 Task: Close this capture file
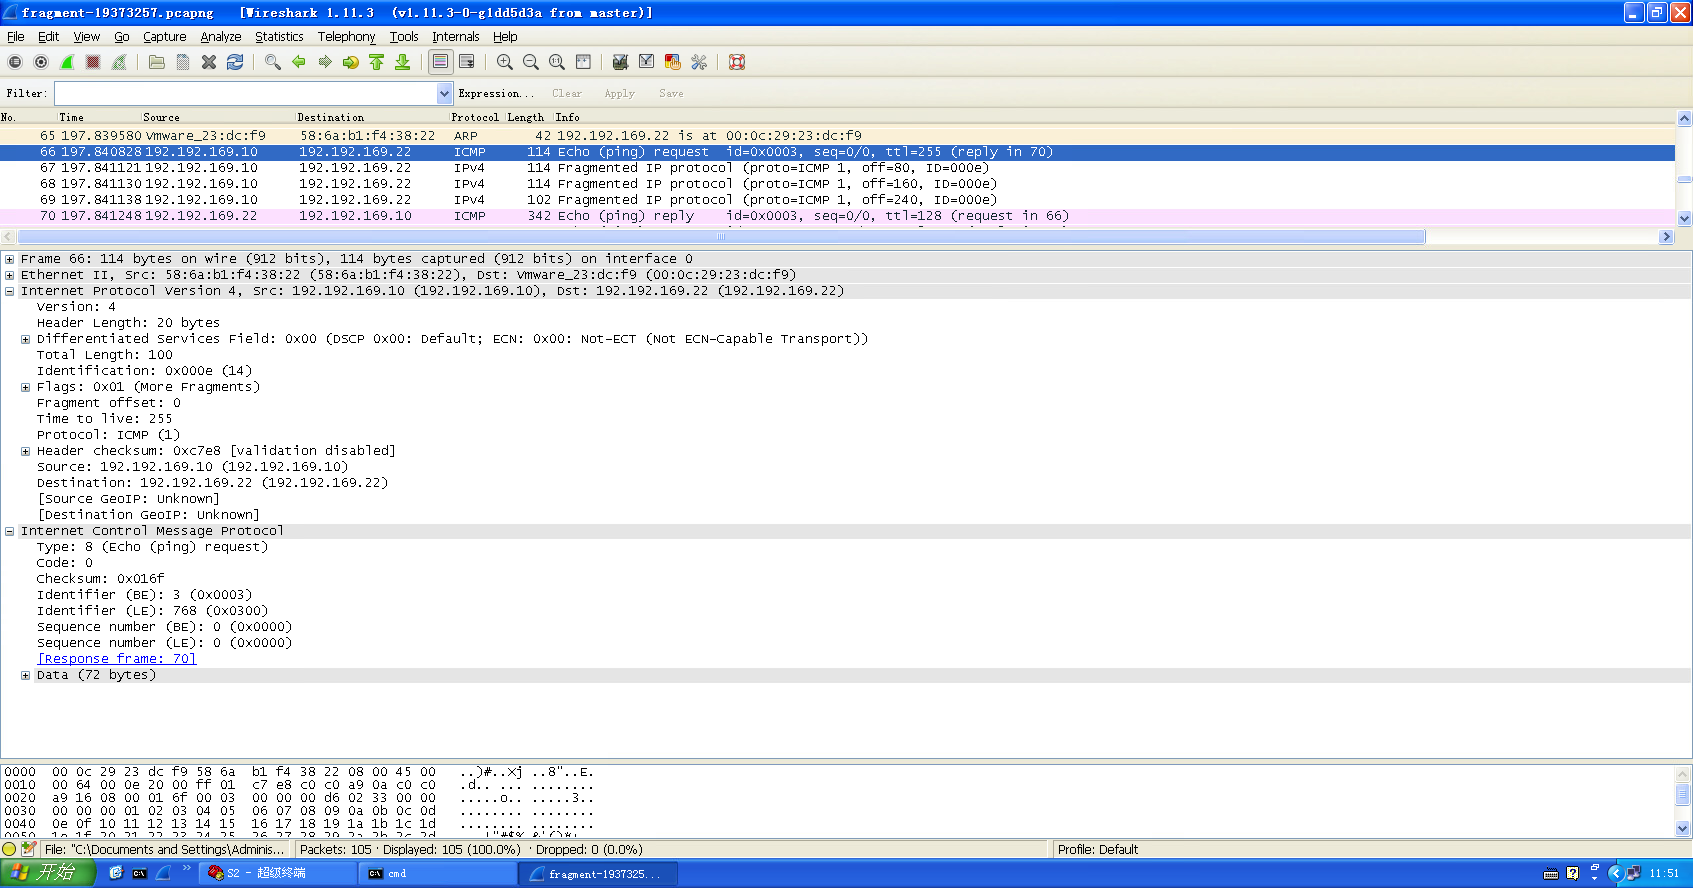pyautogui.click(x=209, y=62)
